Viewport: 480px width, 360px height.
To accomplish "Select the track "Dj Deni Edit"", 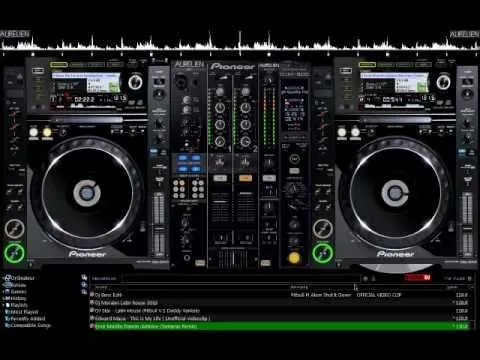I will click(x=108, y=295).
